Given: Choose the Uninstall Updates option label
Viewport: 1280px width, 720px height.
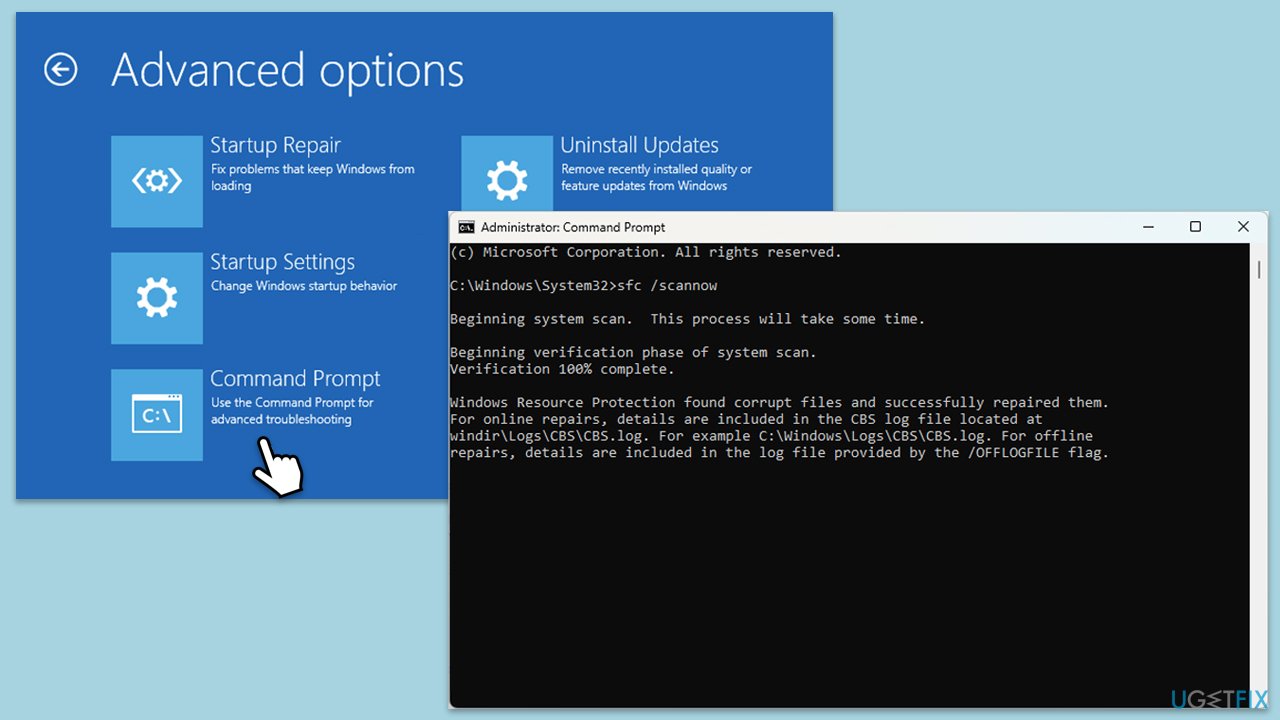Looking at the screenshot, I should (x=639, y=146).
